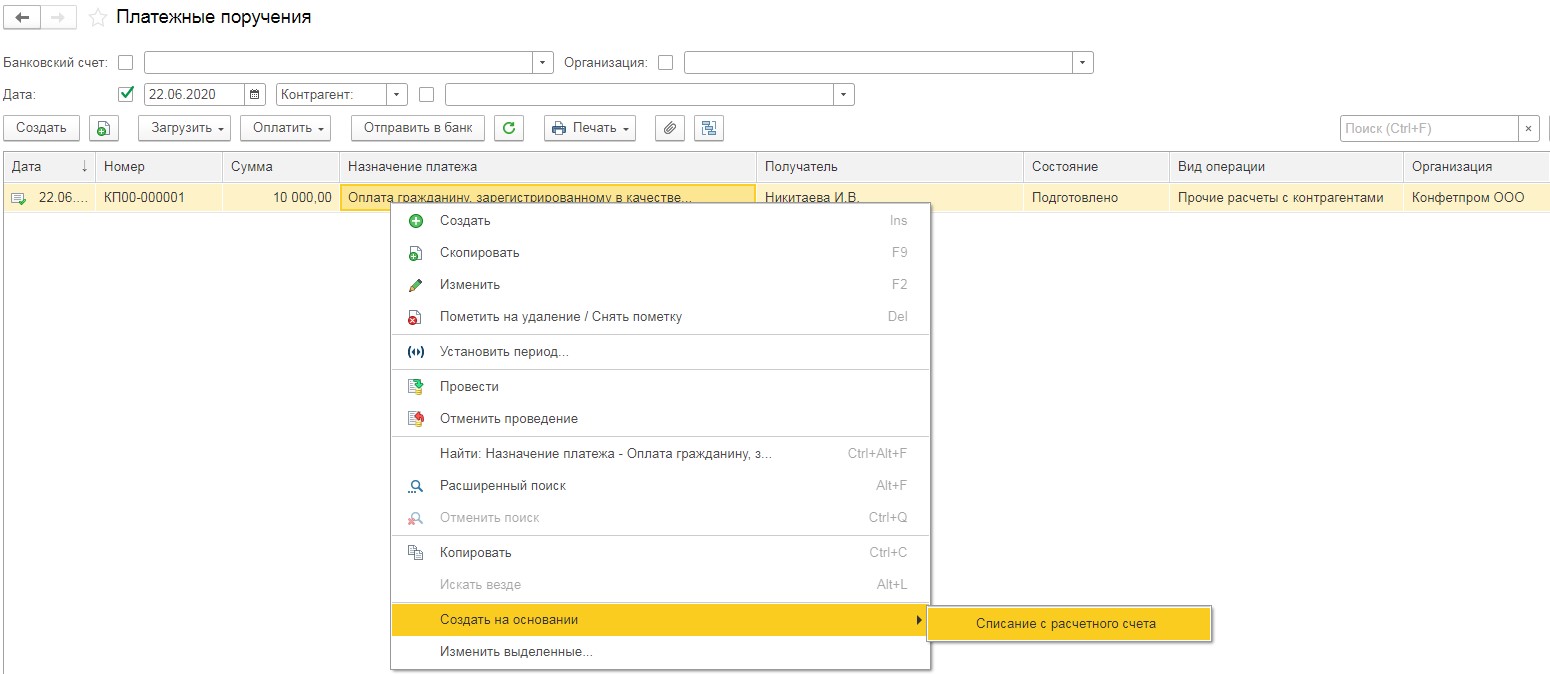Click the Назначение платежа column header
This screenshot has width=1550, height=674.
548,167
